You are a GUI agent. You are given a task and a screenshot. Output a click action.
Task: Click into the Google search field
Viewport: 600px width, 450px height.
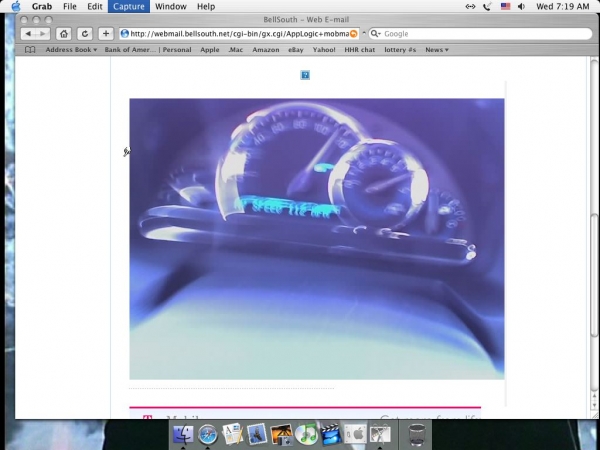click(x=475, y=34)
